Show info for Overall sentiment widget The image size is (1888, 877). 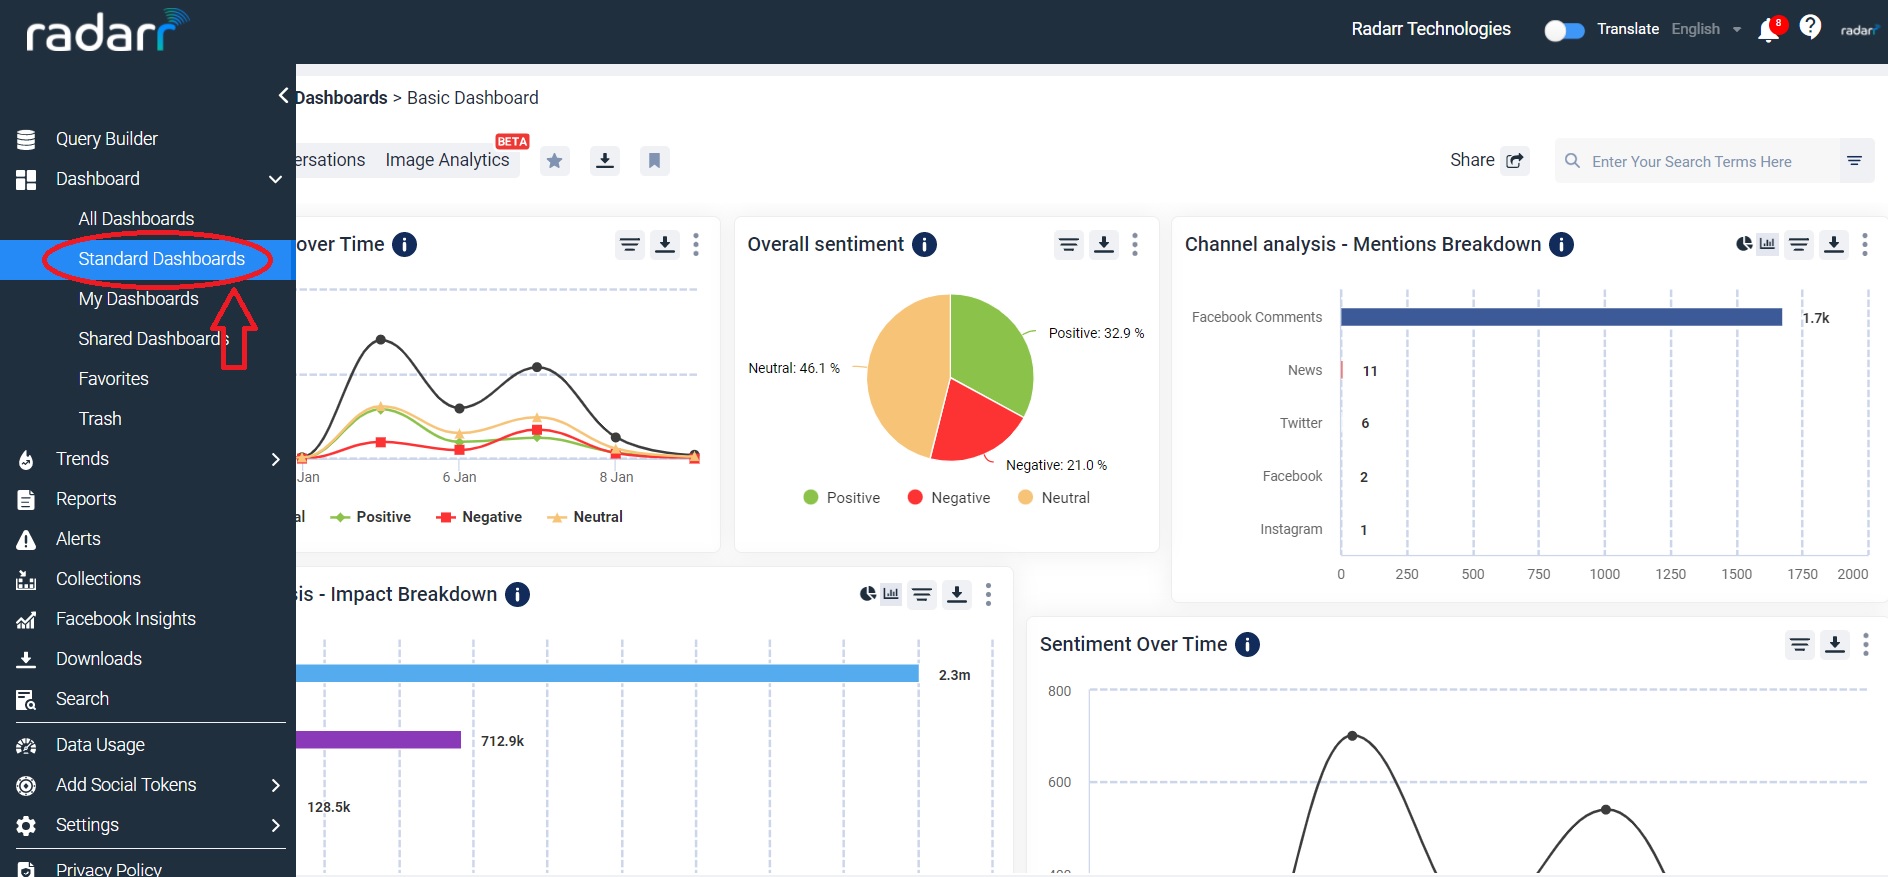click(x=925, y=244)
